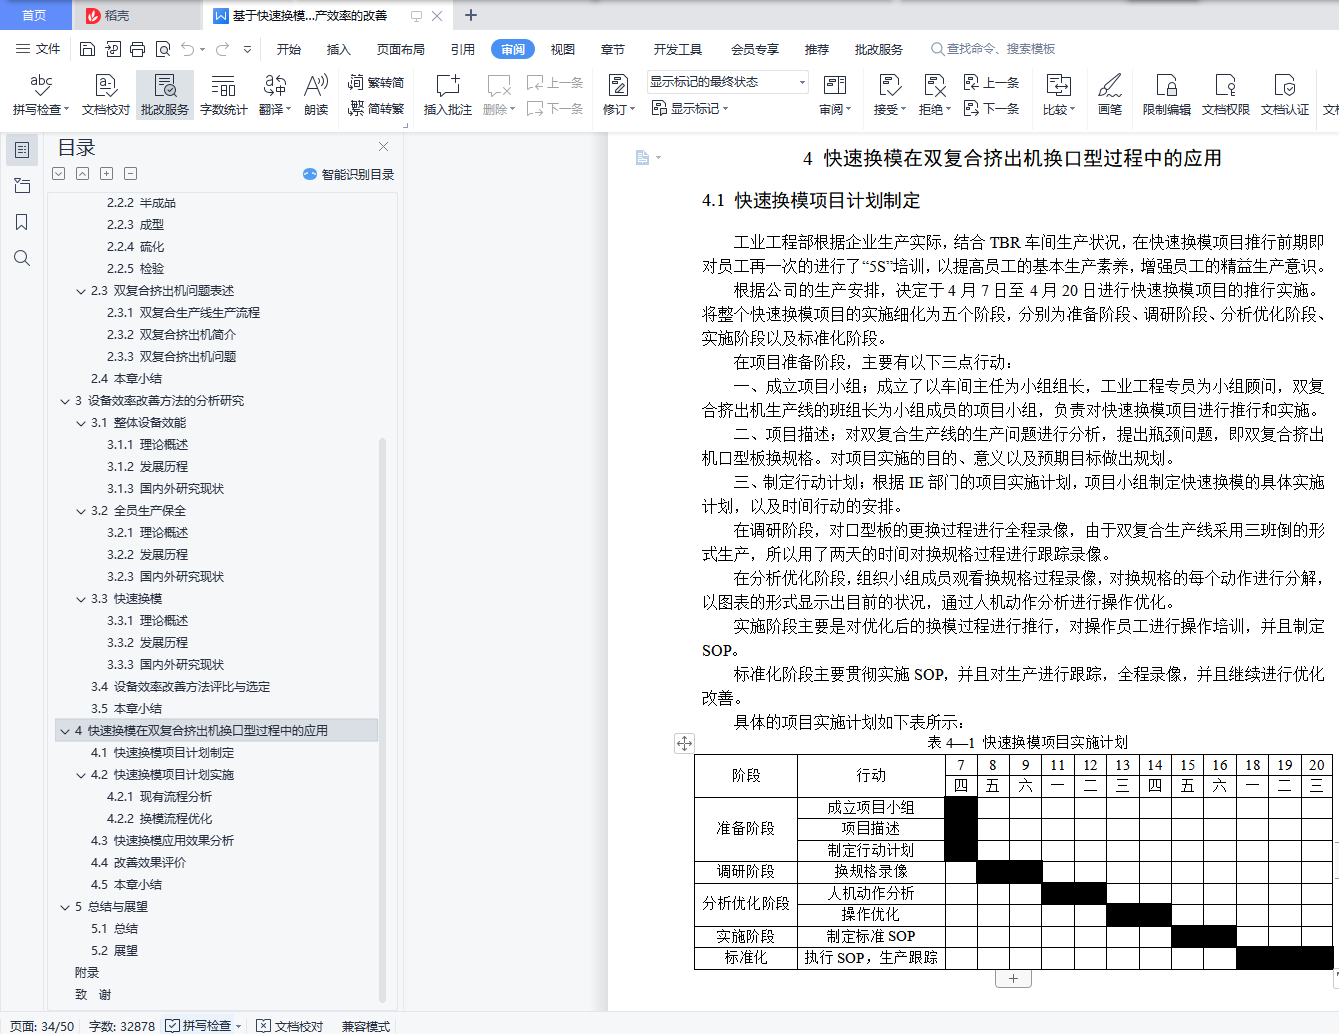Toggle 文档校对 in the status bar
This screenshot has width=1339, height=1034.
[290, 1025]
